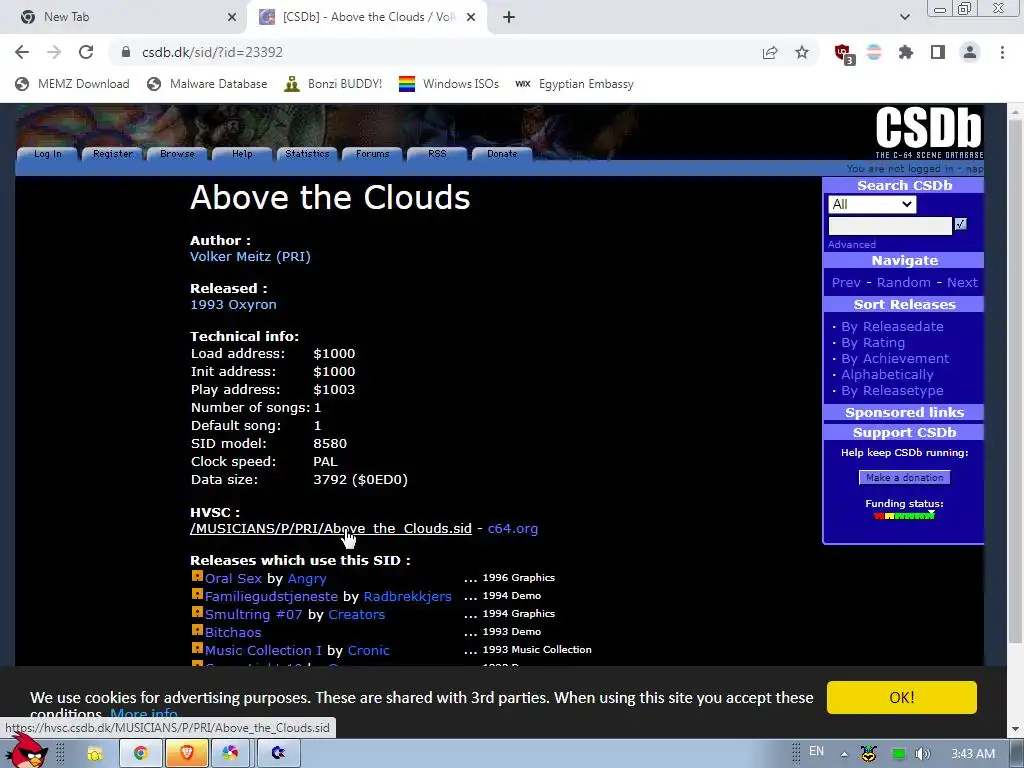
Task: Open Advanced search link
Action: click(852, 244)
